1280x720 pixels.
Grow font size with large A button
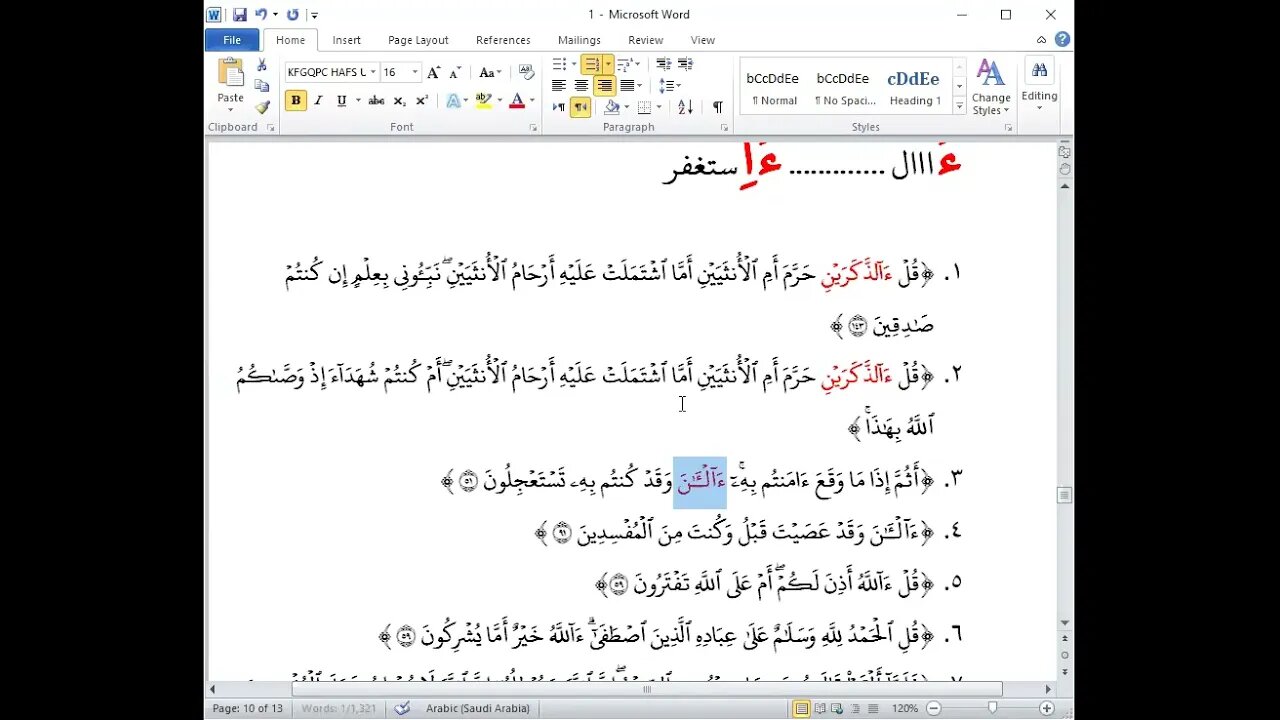[x=434, y=72]
